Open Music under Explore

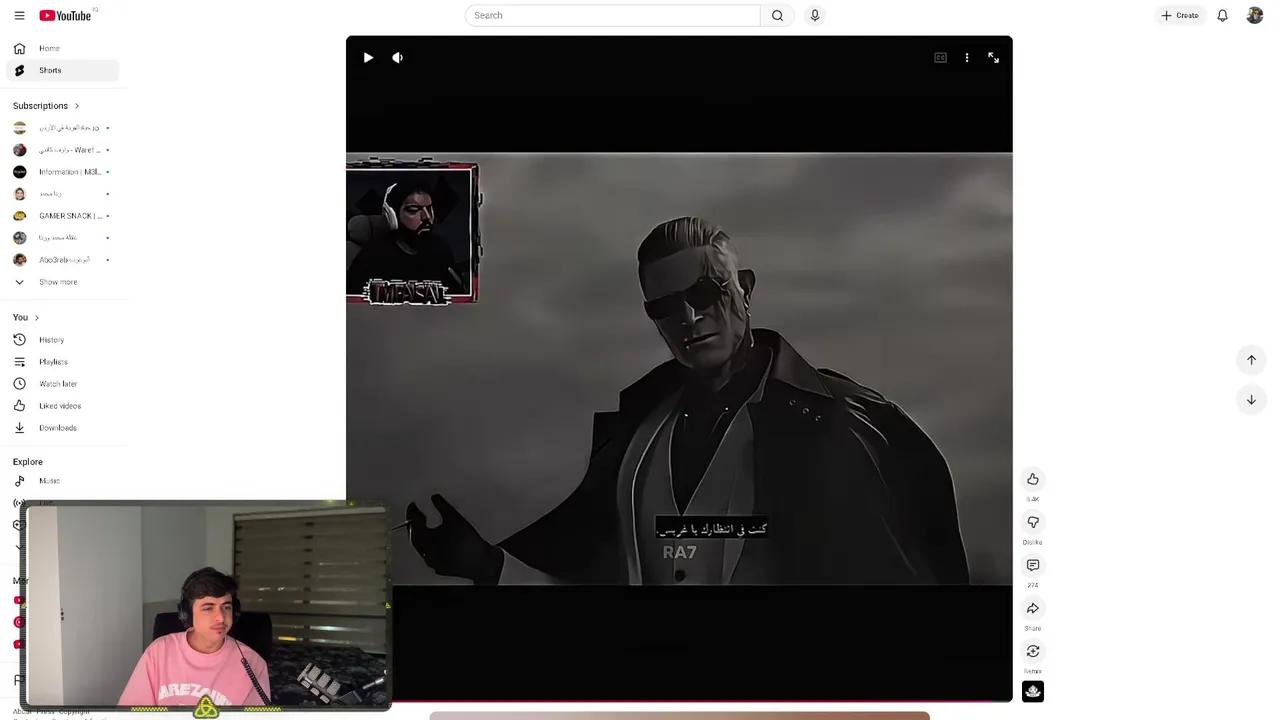pos(63,481)
